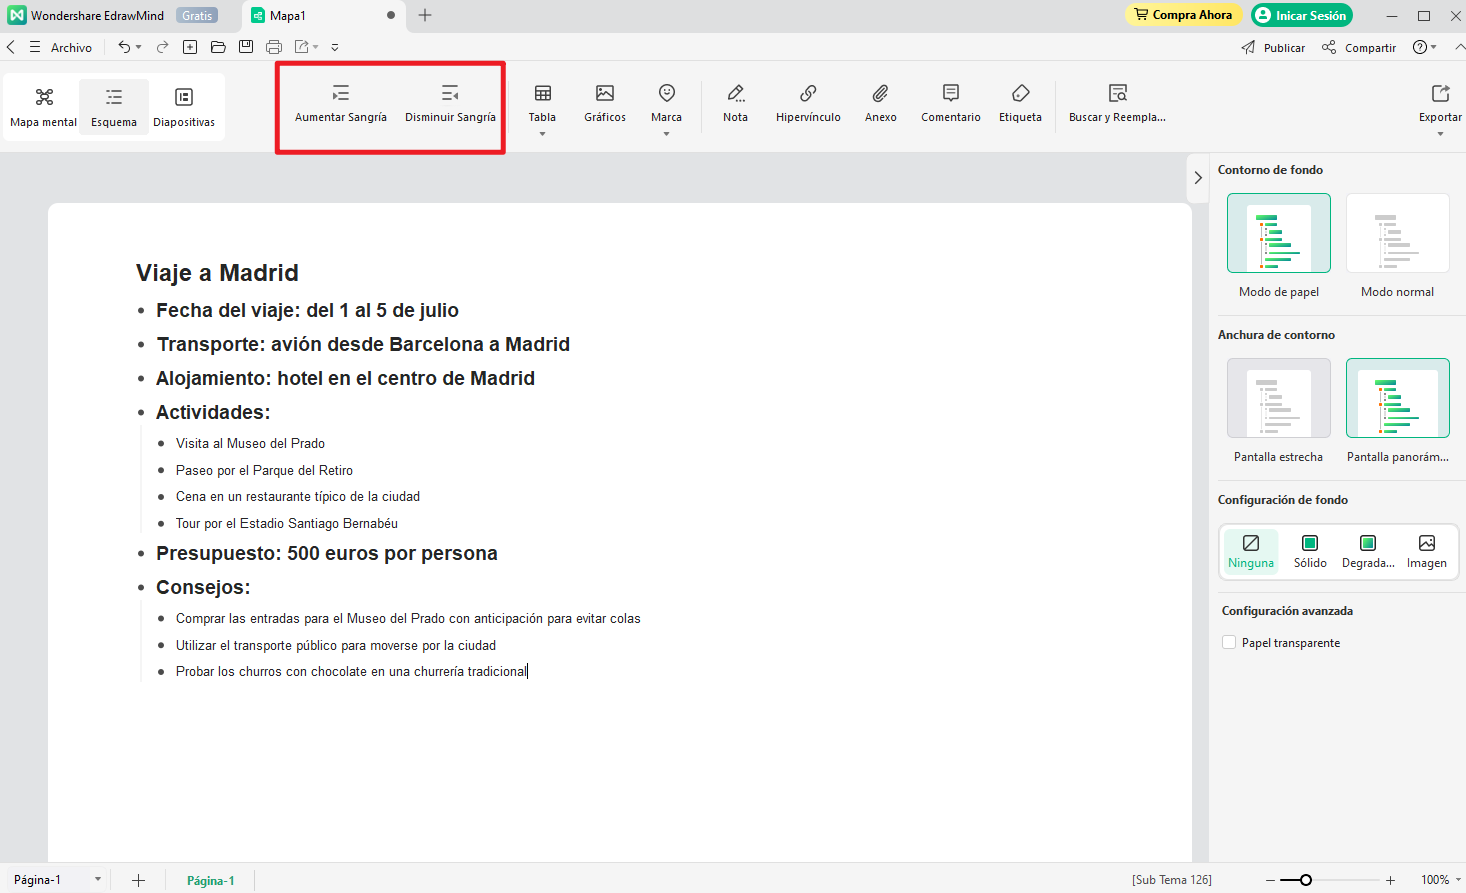The height and width of the screenshot is (893, 1466).
Task: Set background to Ninguna
Action: [1251, 551]
